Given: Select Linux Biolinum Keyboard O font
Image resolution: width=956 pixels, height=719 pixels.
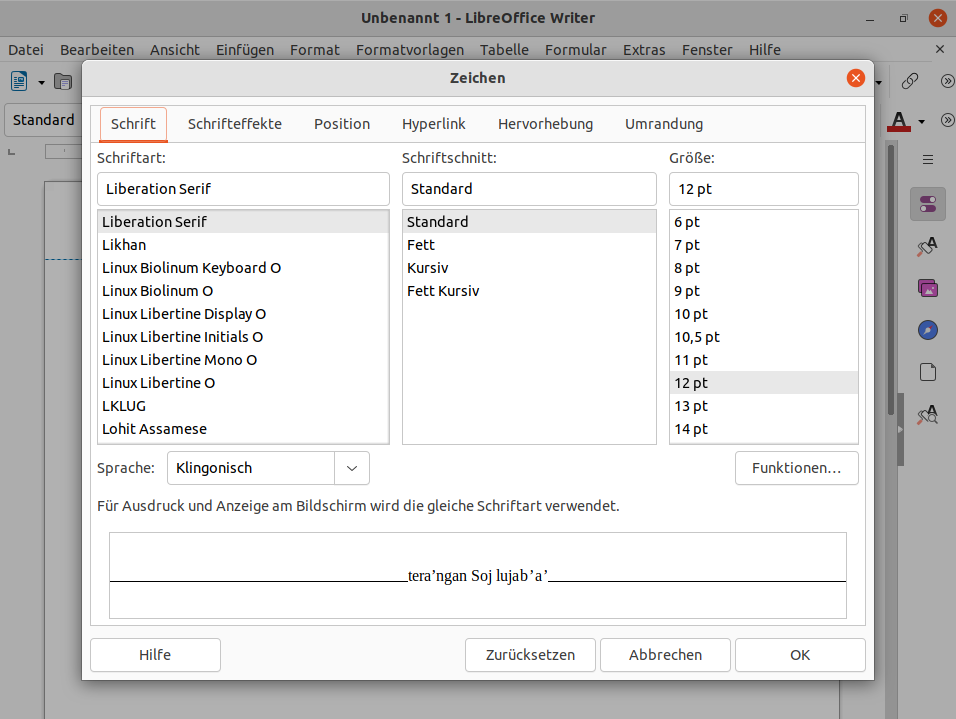Looking at the screenshot, I should (x=243, y=268).
